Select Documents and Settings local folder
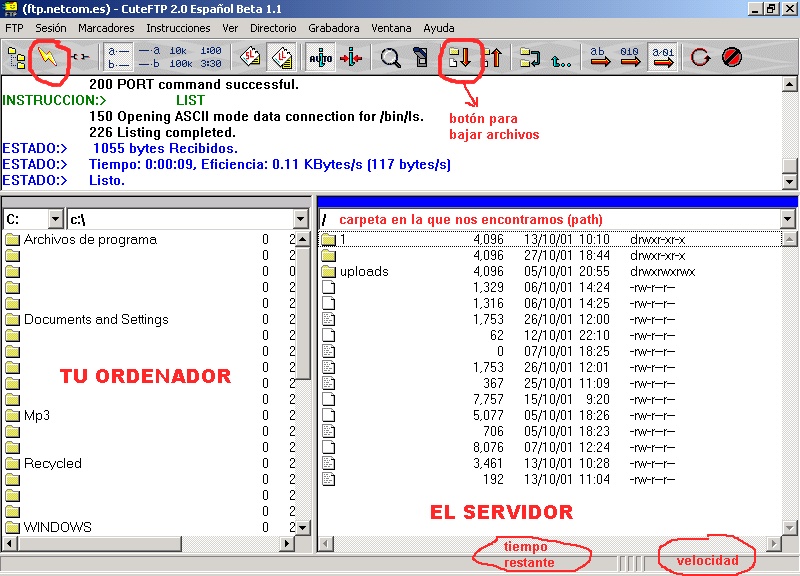This screenshot has width=800, height=576. point(95,319)
